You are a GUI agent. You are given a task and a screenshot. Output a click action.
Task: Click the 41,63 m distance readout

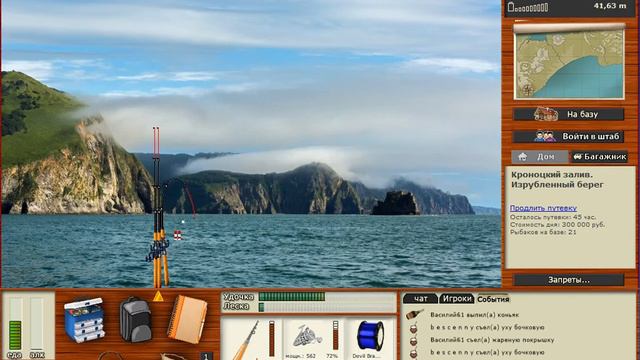[x=610, y=6]
